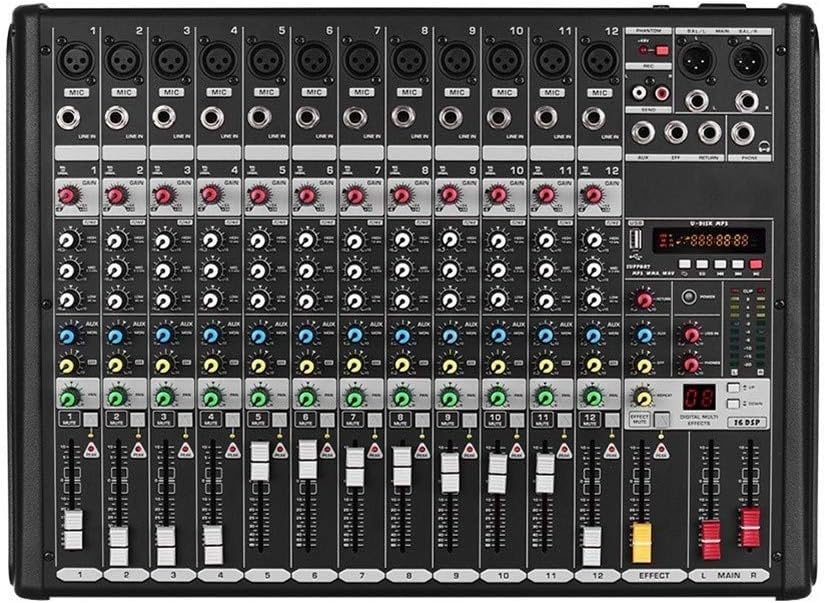Click the 16 DSP label

click(747, 423)
